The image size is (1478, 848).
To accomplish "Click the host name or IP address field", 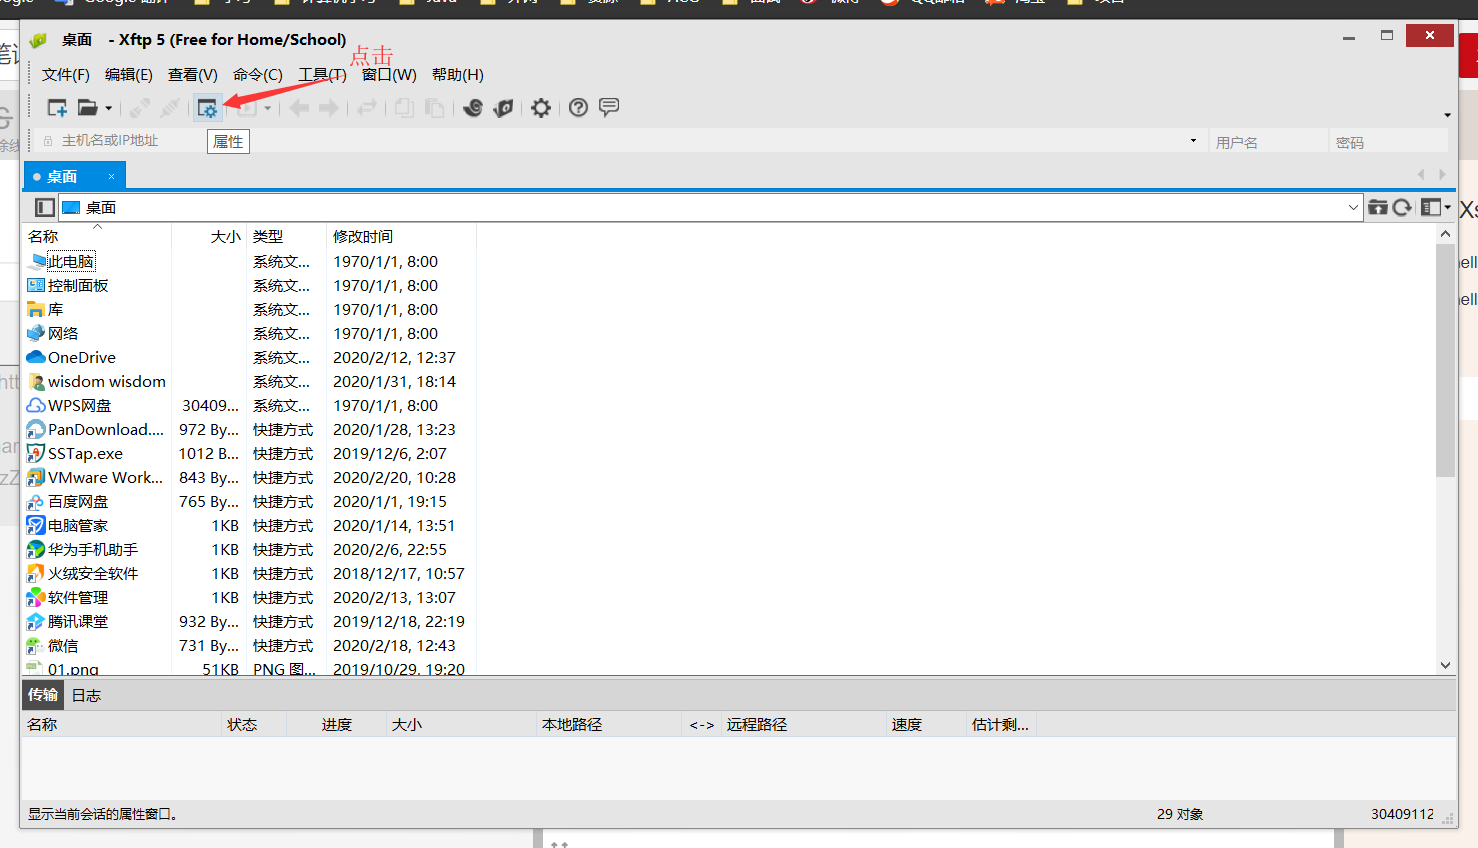I will tap(620, 141).
